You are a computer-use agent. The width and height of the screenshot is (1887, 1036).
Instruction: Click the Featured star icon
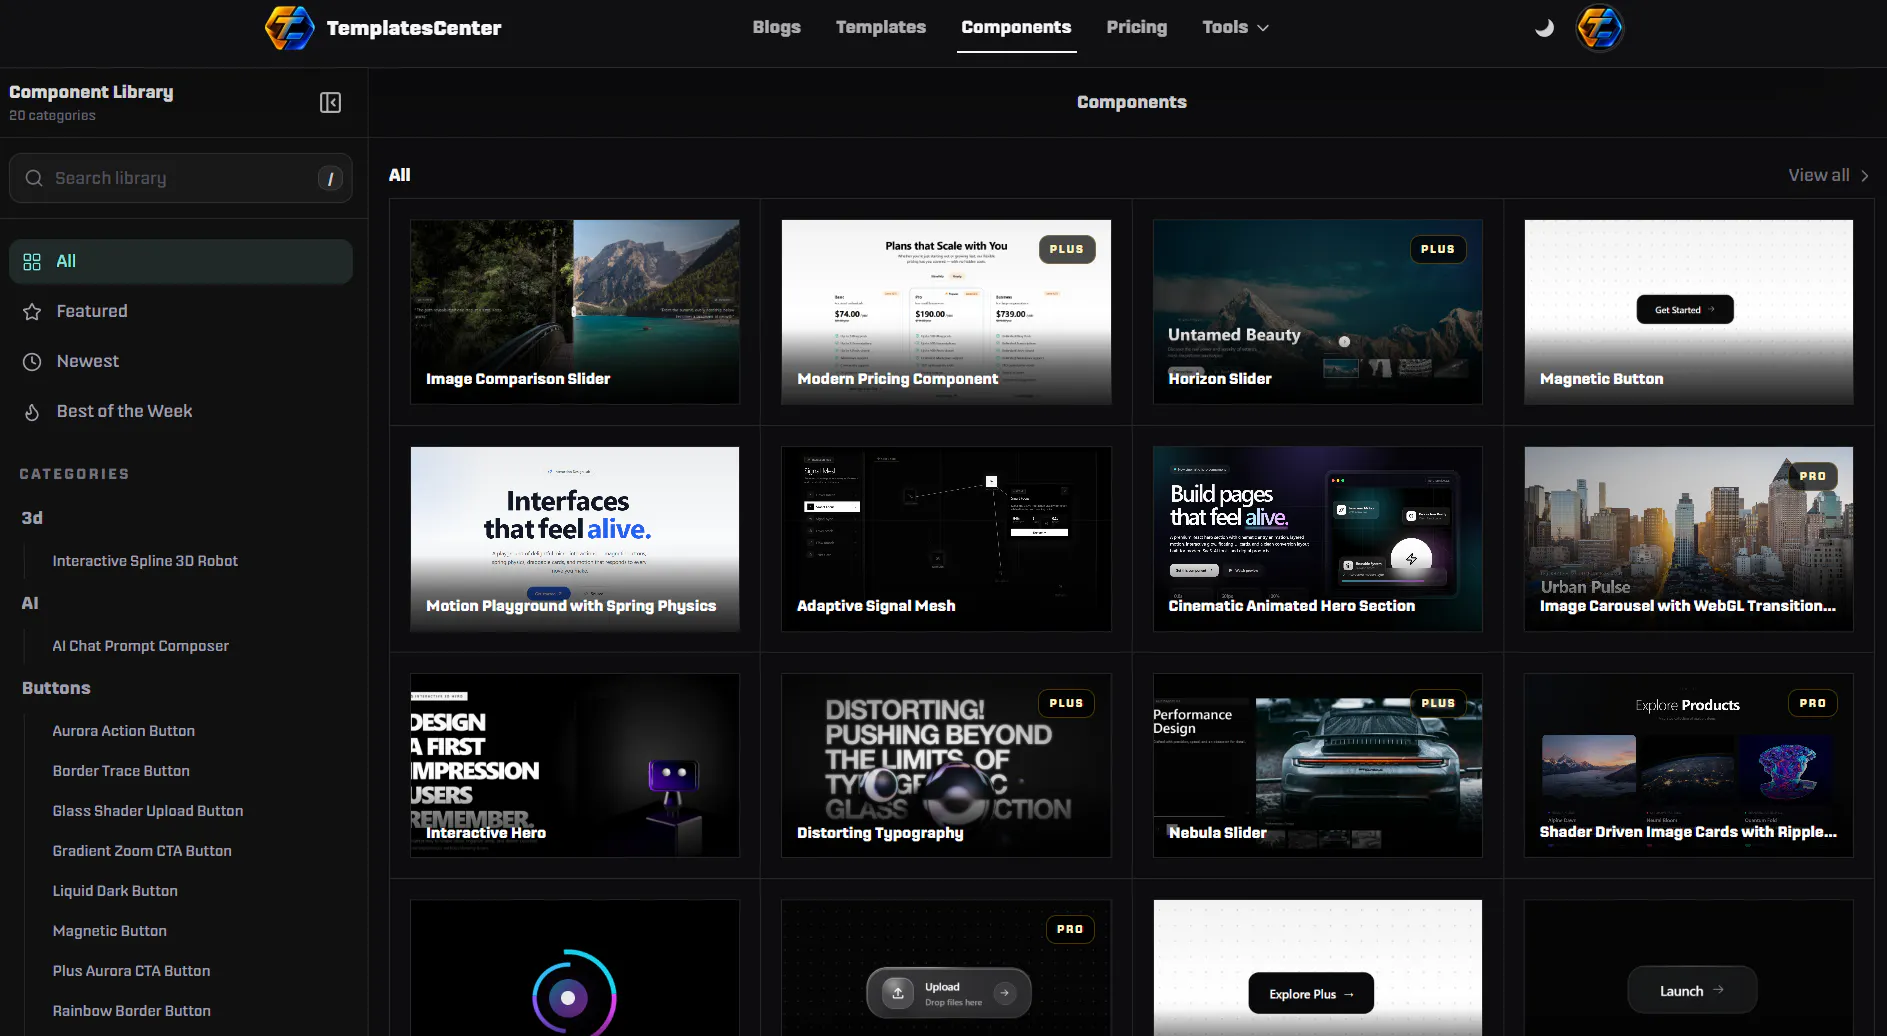click(32, 312)
